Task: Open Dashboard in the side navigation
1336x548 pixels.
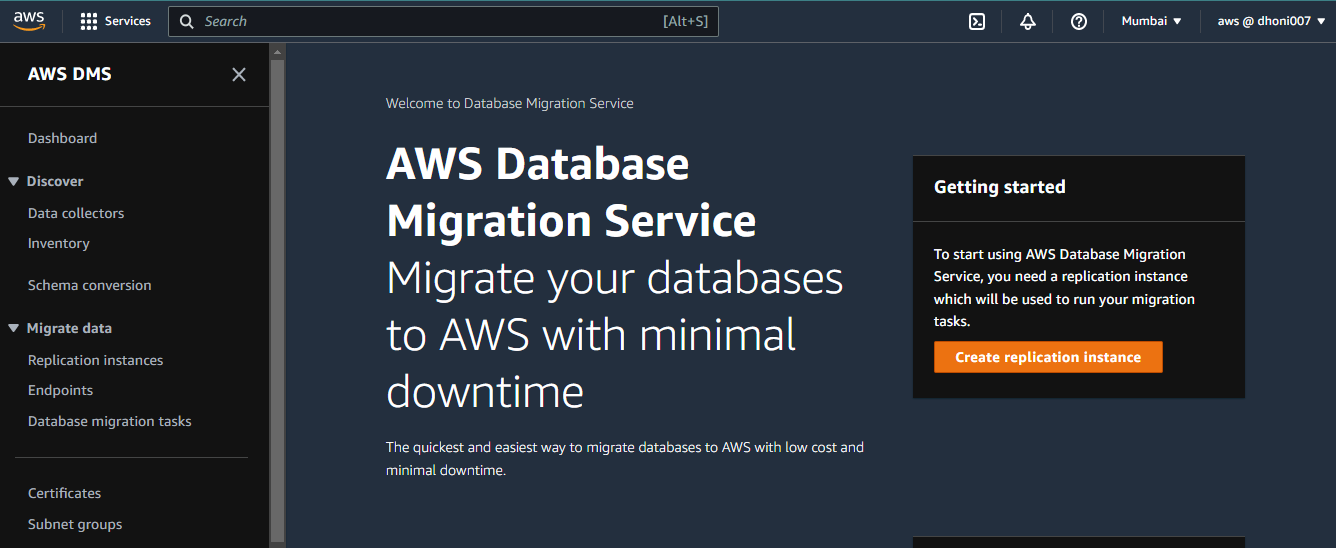Action: pos(62,138)
